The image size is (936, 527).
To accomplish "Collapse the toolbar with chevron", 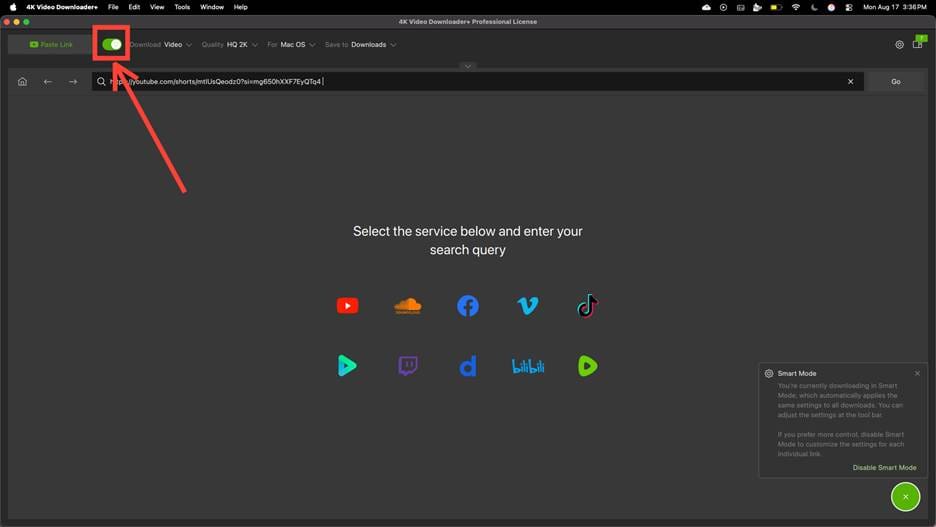I will coord(468,66).
